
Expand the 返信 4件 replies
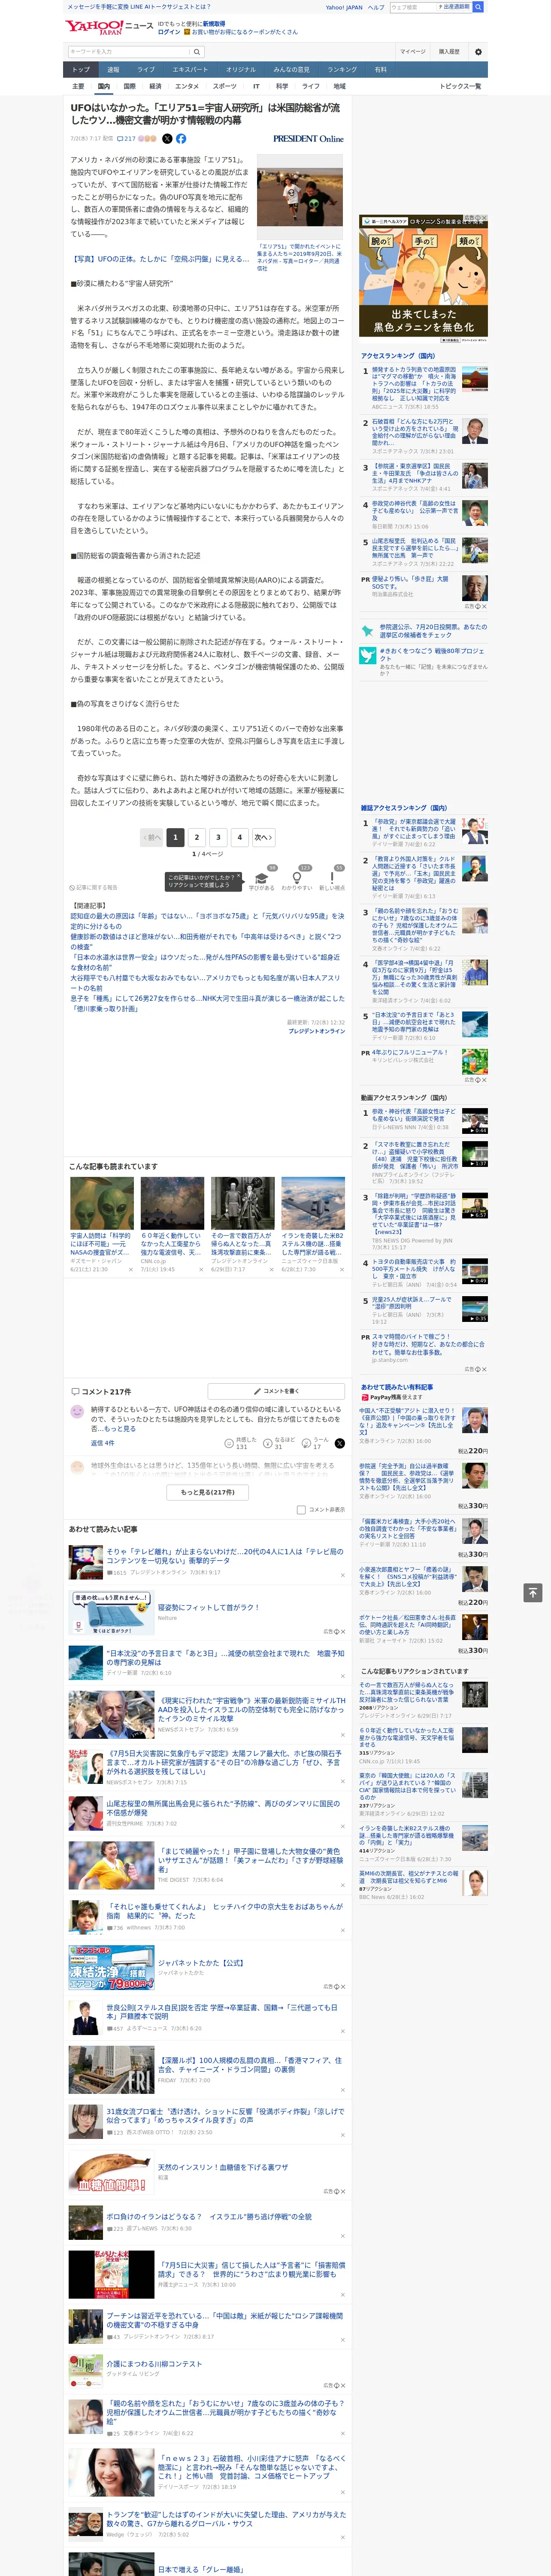[103, 1443]
